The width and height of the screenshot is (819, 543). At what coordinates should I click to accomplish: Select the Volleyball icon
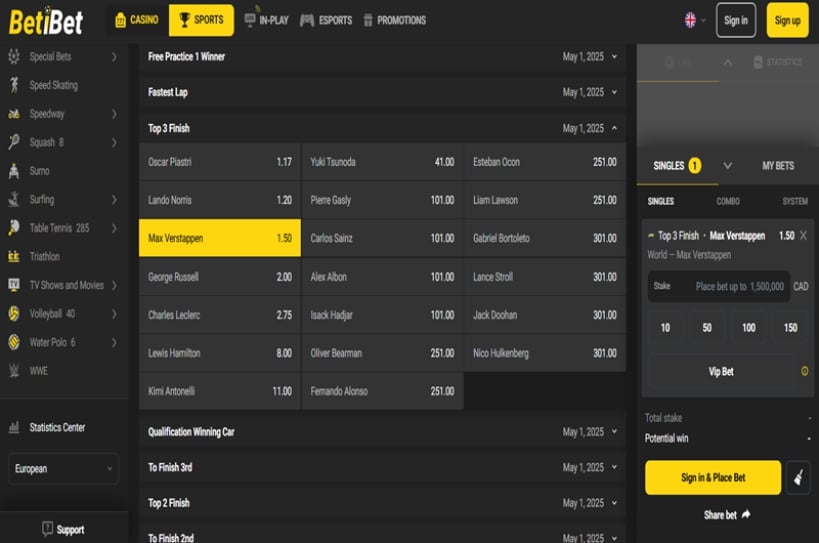(x=14, y=313)
